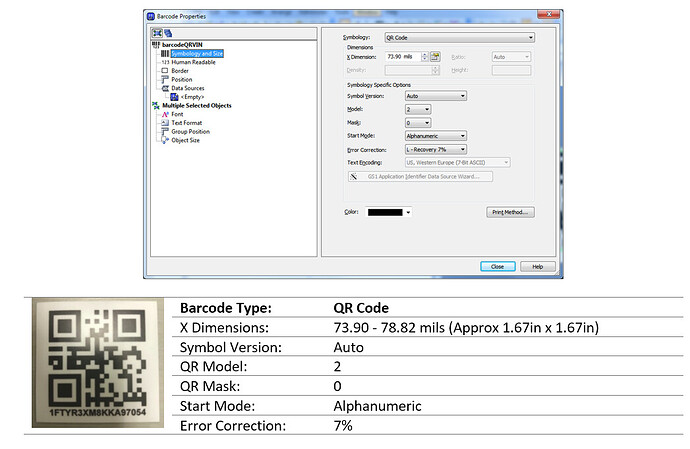The image size is (690, 449).
Task: Click the 'QR Mask:' table label
Action: [x=210, y=386]
